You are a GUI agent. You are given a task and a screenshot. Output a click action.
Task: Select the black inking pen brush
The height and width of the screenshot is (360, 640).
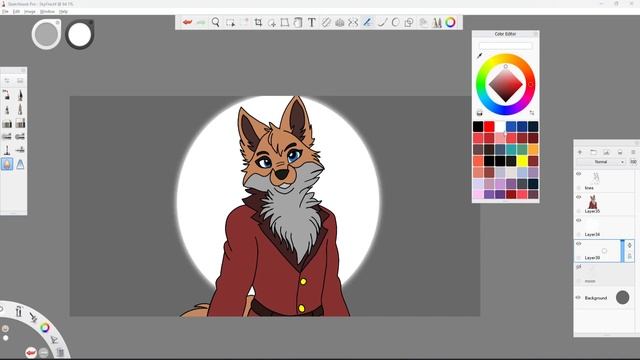pyautogui.click(x=20, y=95)
